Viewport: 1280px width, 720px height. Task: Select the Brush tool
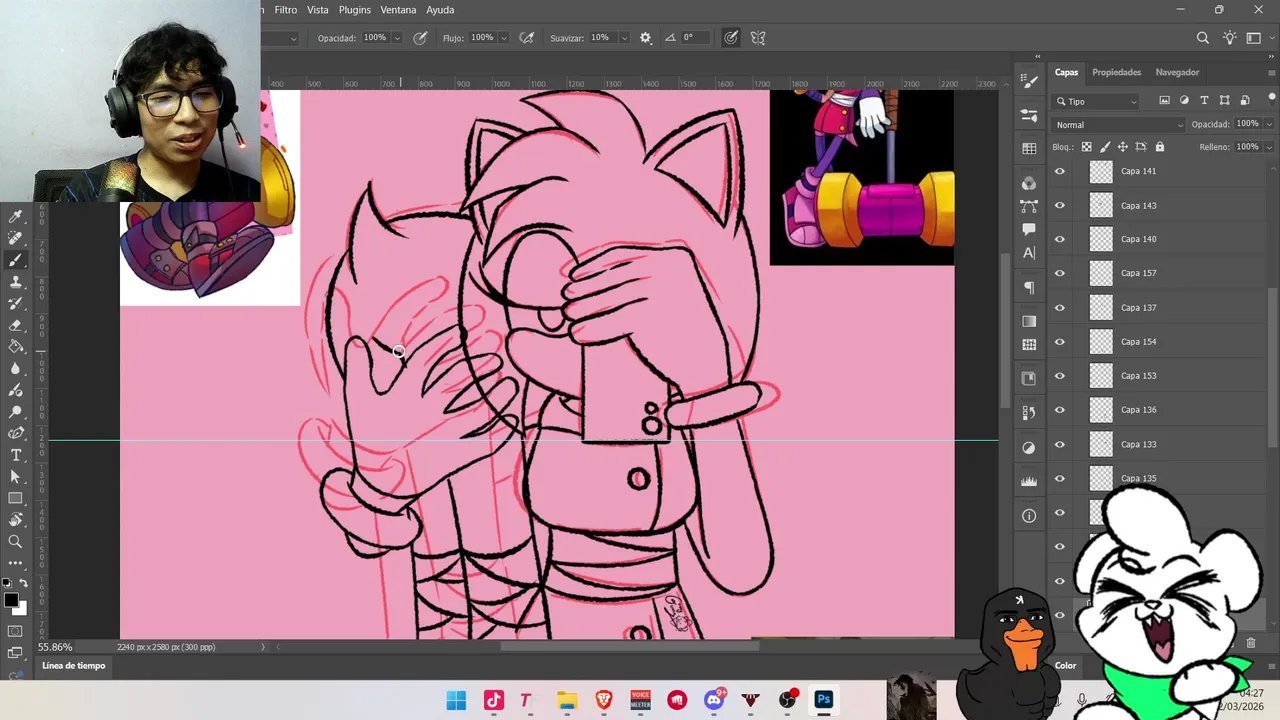click(x=15, y=260)
